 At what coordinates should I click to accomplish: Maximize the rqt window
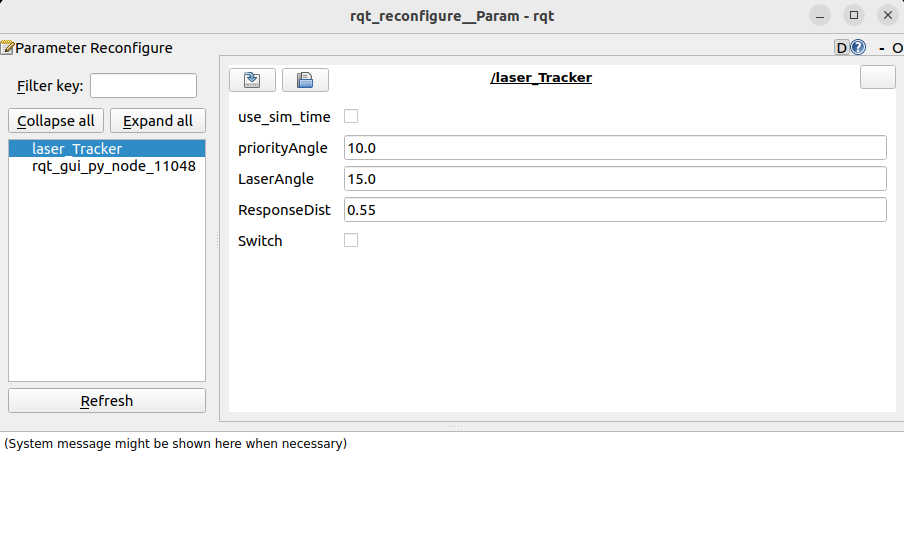[854, 16]
